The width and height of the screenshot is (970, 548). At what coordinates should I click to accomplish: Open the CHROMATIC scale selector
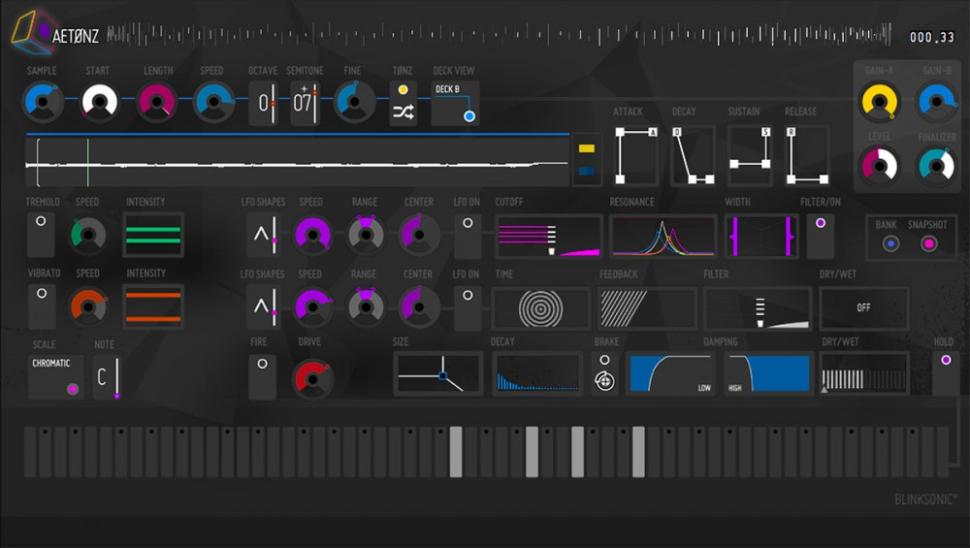point(55,376)
